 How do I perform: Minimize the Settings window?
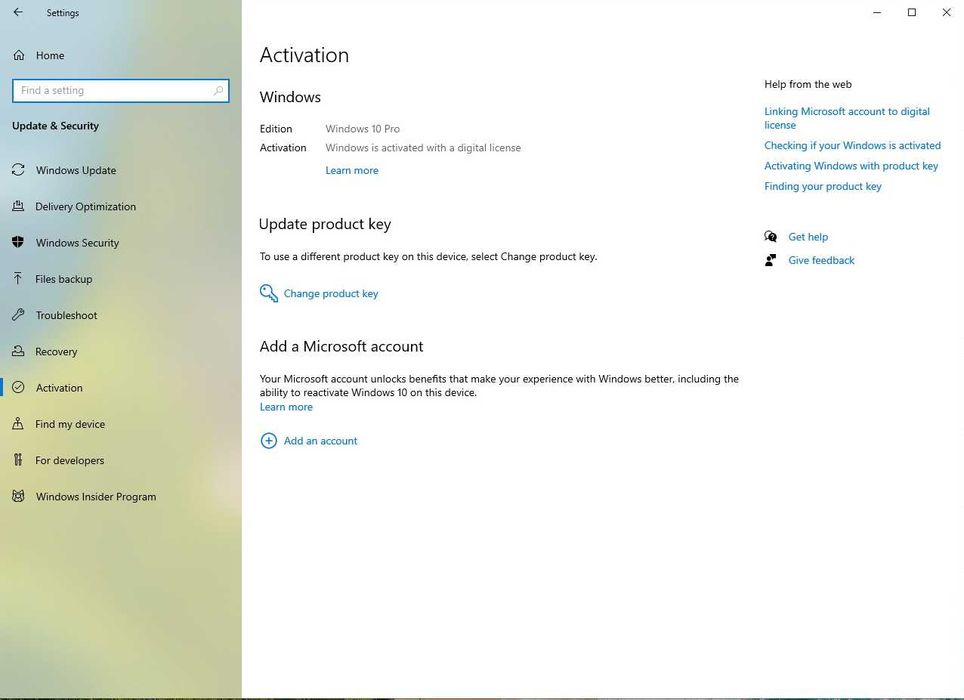877,12
